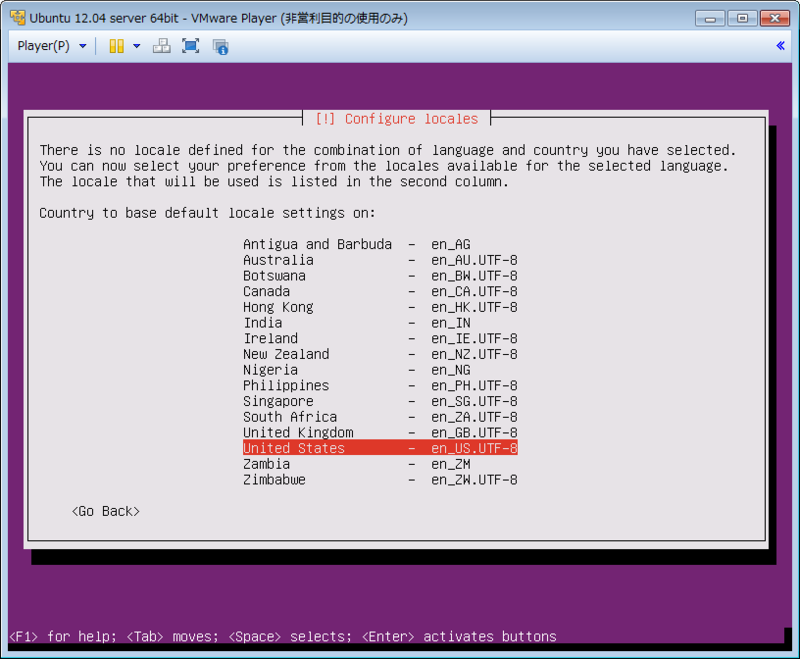Click the F1 help hint text at the bottom
The image size is (800, 659).
coord(63,637)
